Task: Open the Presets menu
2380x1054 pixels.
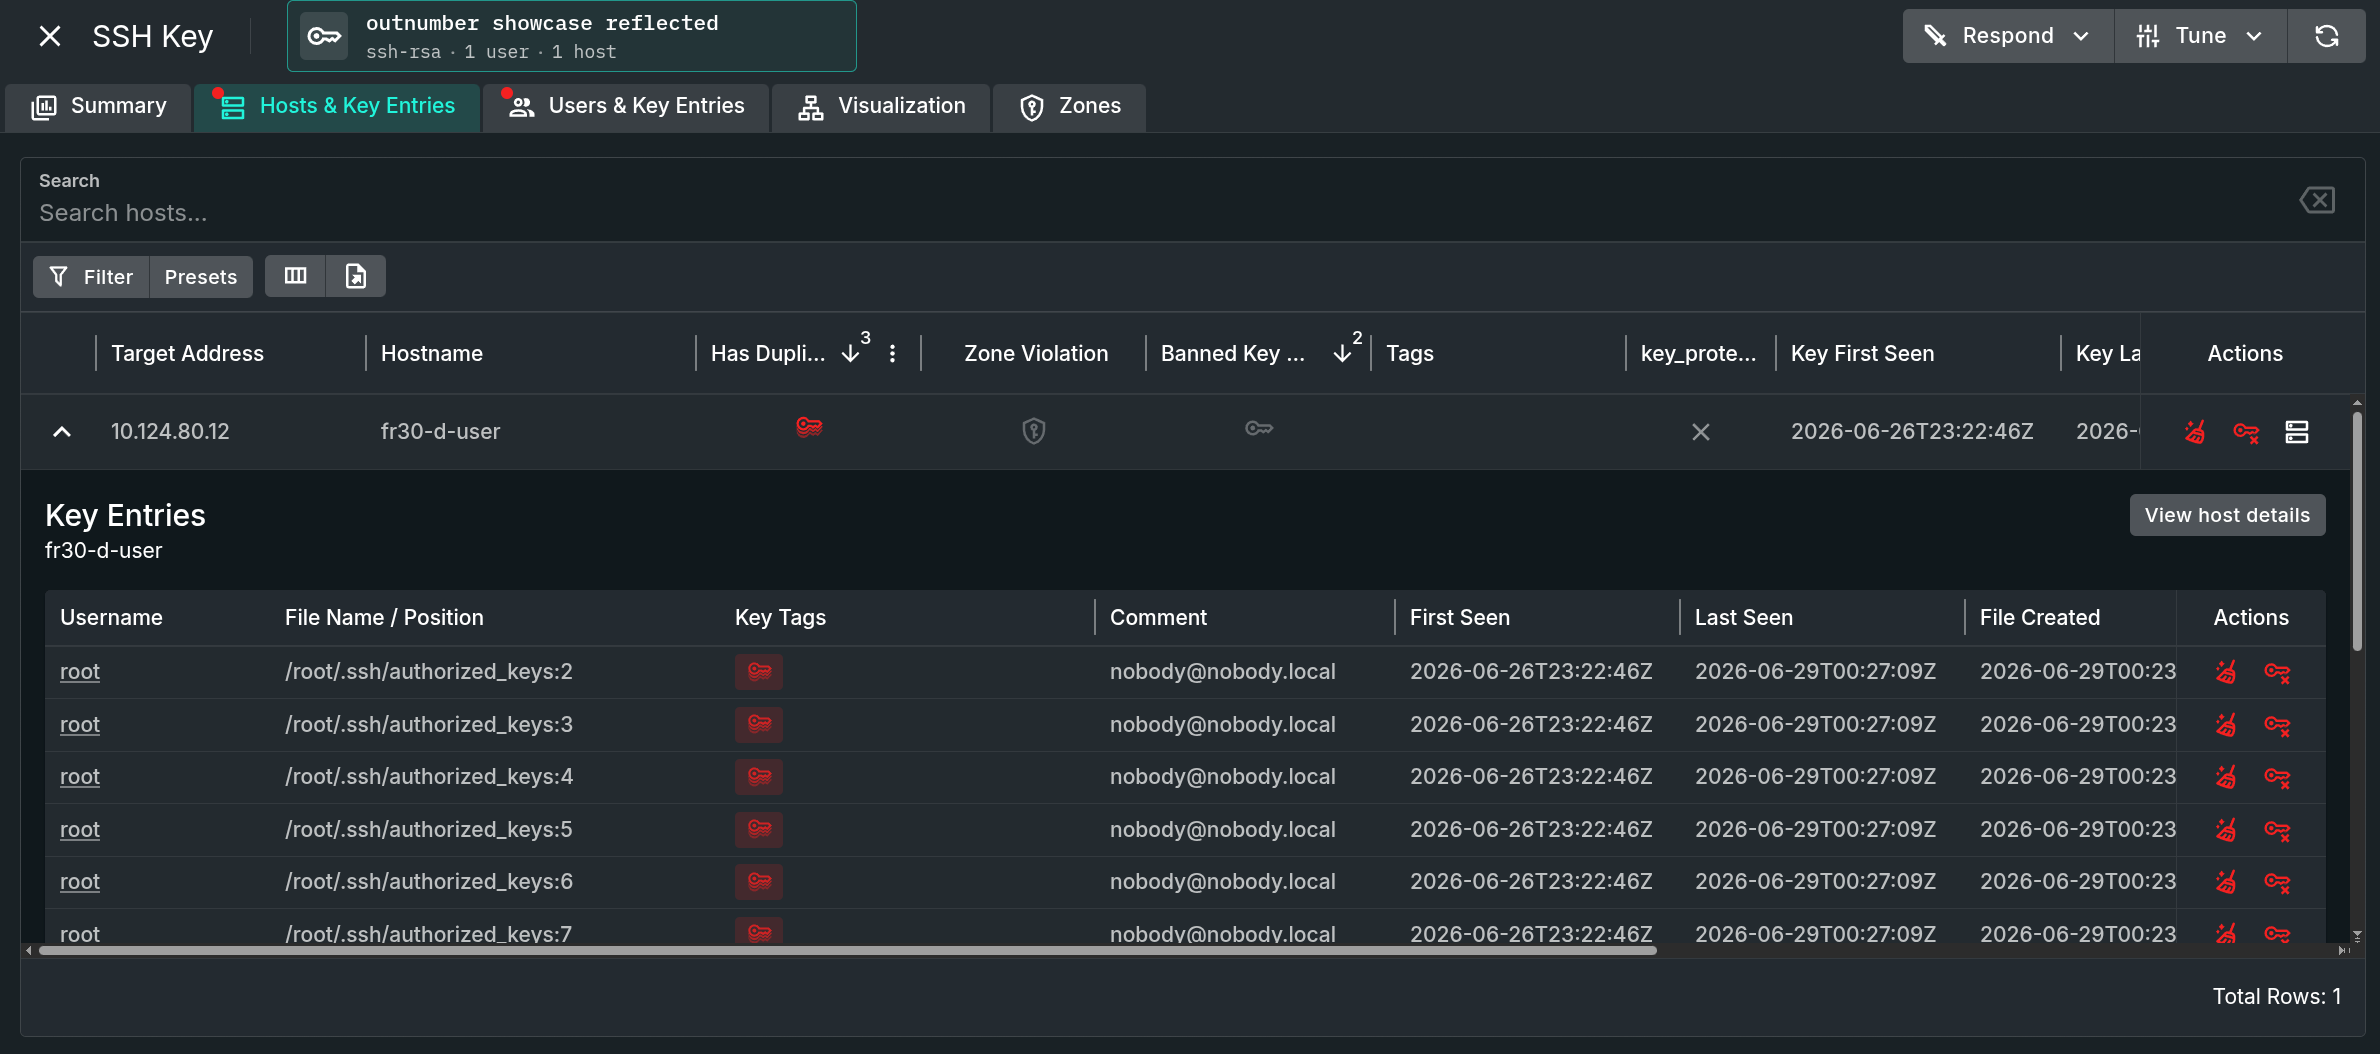Action: pos(201,277)
